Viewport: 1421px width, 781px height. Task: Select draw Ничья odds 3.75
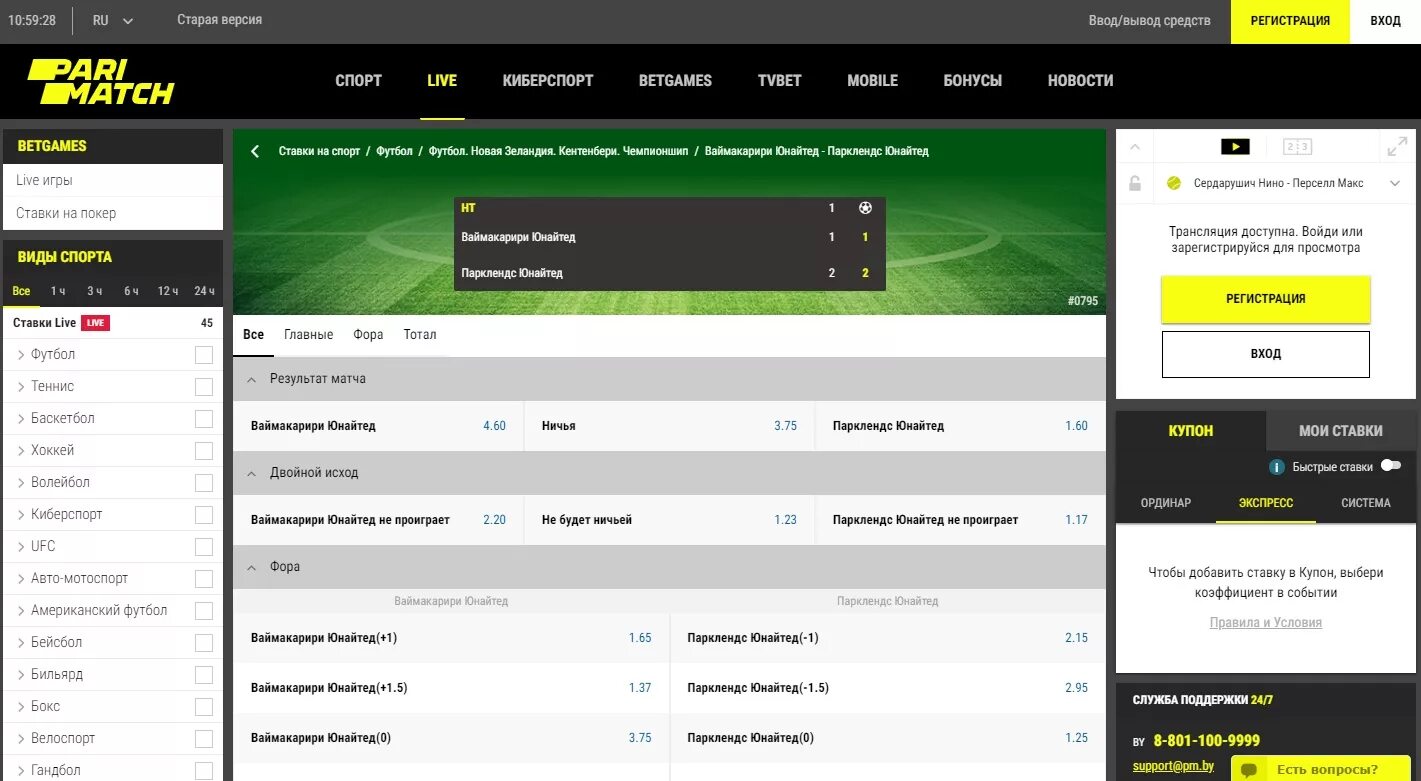(x=785, y=426)
